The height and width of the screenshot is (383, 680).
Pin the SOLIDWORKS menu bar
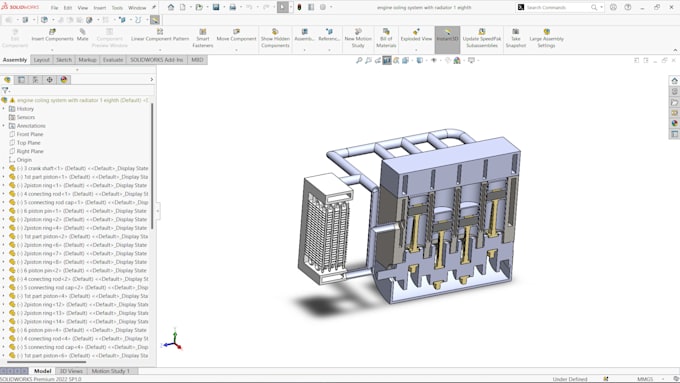(x=154, y=7)
